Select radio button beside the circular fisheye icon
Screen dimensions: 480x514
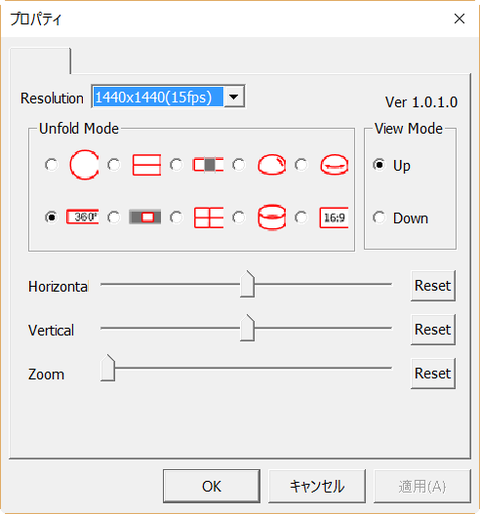point(51,165)
